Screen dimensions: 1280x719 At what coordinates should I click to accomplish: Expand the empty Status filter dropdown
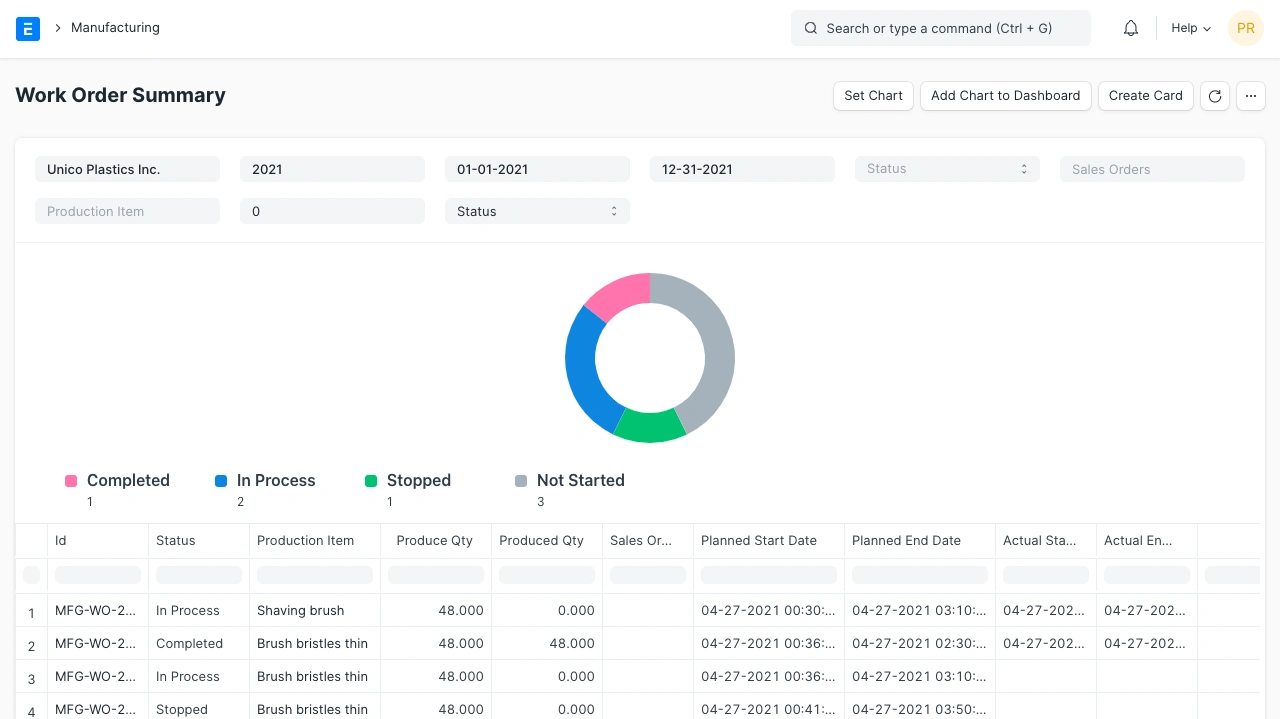tap(947, 169)
